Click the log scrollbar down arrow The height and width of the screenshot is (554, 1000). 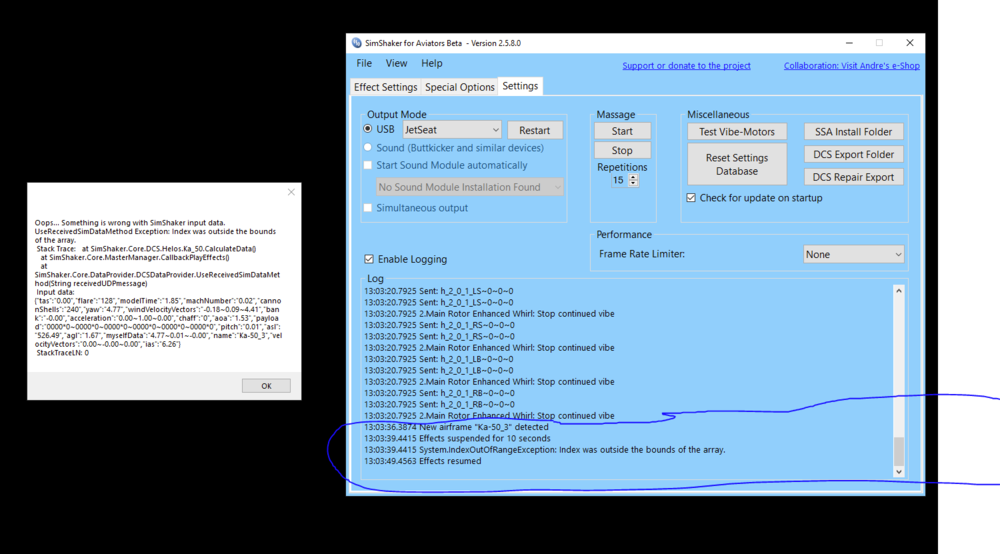[899, 472]
